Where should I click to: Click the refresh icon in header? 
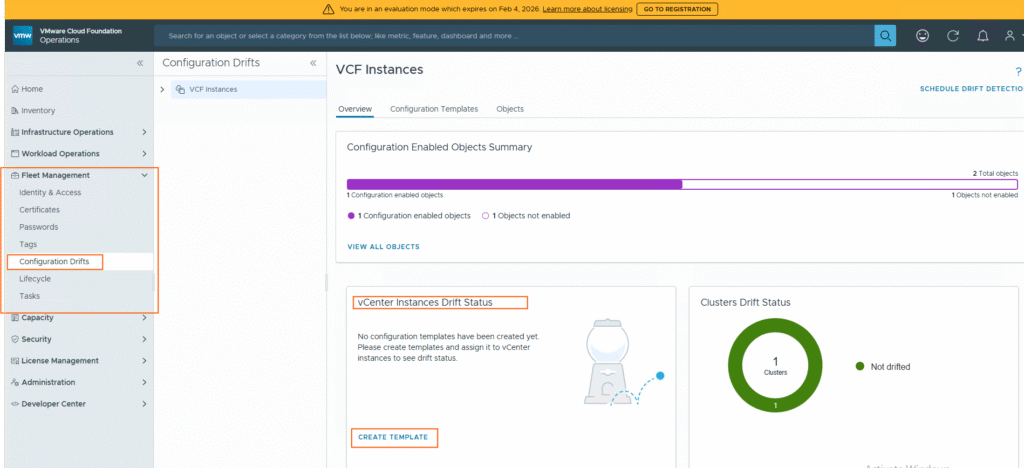953,36
